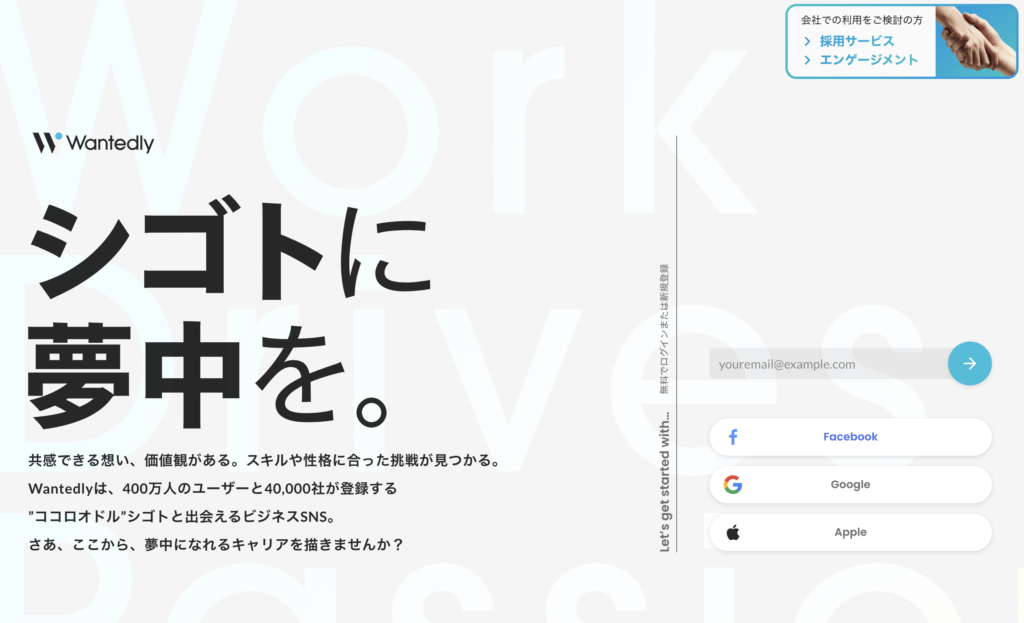Click the vertical "Let's get started with..." text
Screen dimensions: 1024x623
[x=665, y=482]
